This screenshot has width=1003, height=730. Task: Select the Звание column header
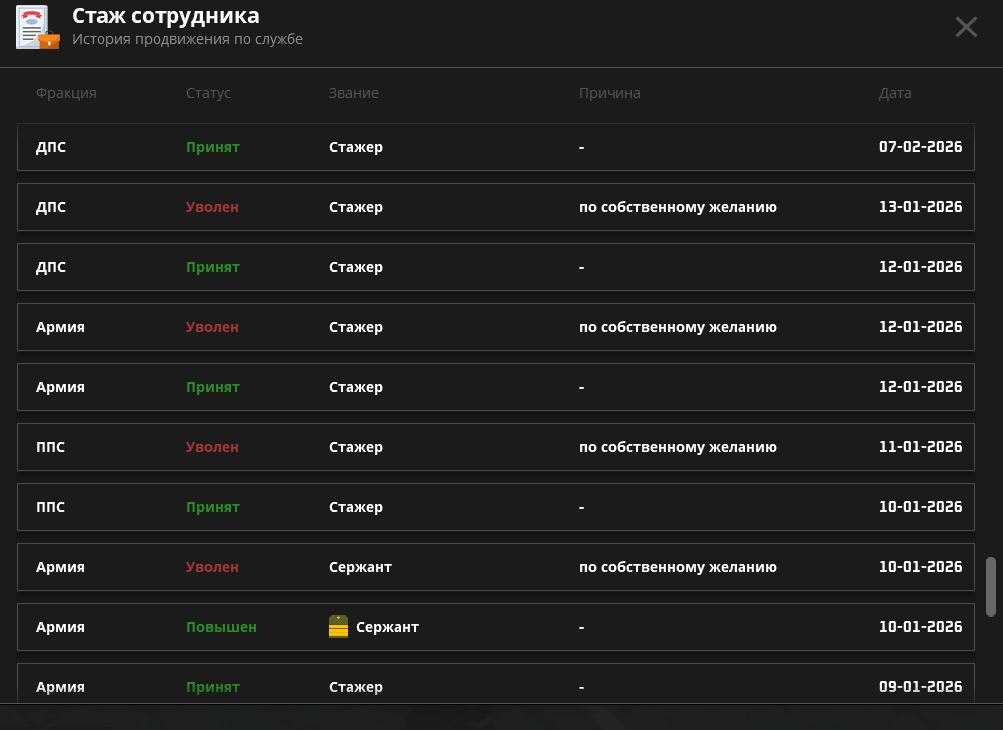pyautogui.click(x=353, y=93)
